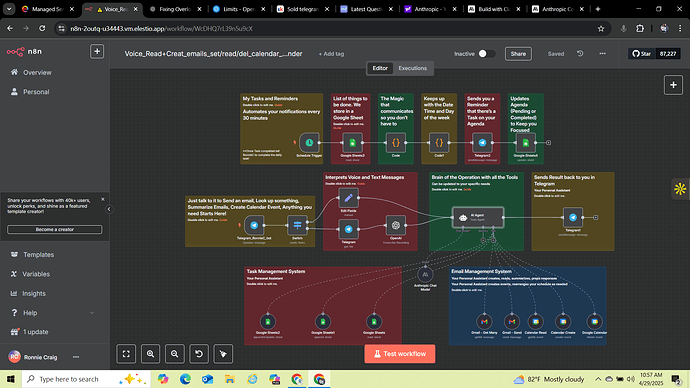Image resolution: width=690 pixels, height=388 pixels.
Task: Select the Schedule Trigger node
Action: (x=309, y=143)
